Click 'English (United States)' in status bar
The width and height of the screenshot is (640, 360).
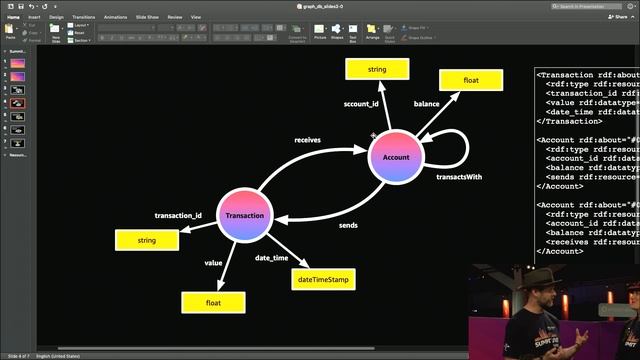(x=58, y=356)
